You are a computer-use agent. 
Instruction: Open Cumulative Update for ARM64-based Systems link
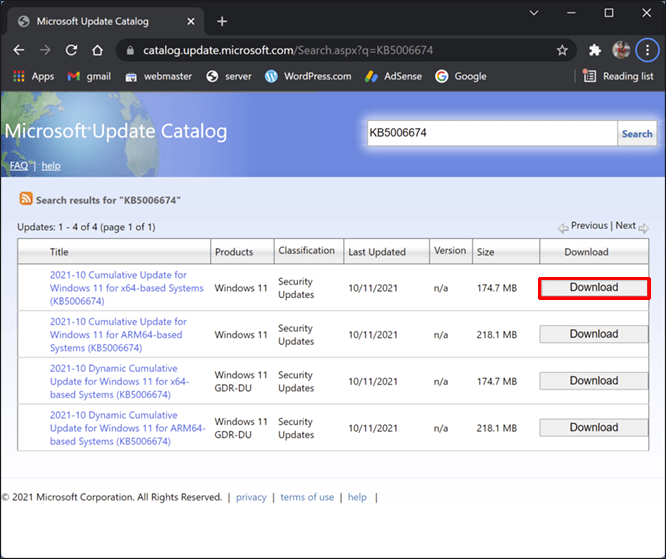[118, 335]
